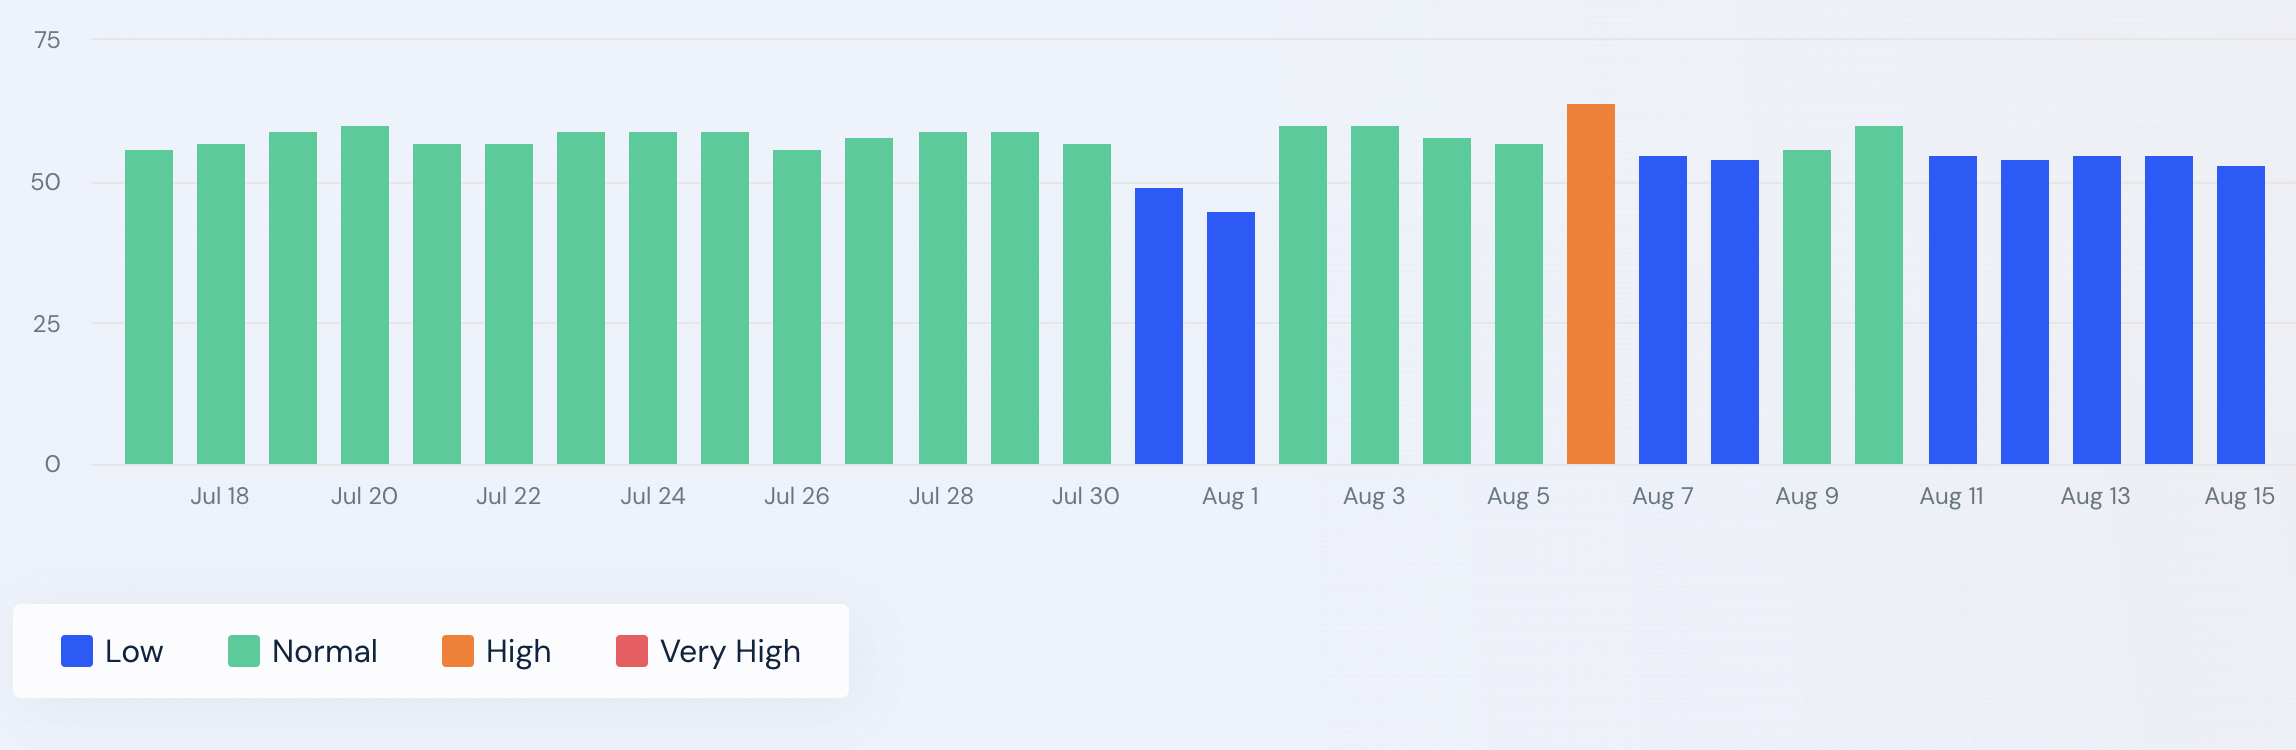The width and height of the screenshot is (2296, 750).
Task: Click the green Normal legend swatch
Action: (244, 651)
